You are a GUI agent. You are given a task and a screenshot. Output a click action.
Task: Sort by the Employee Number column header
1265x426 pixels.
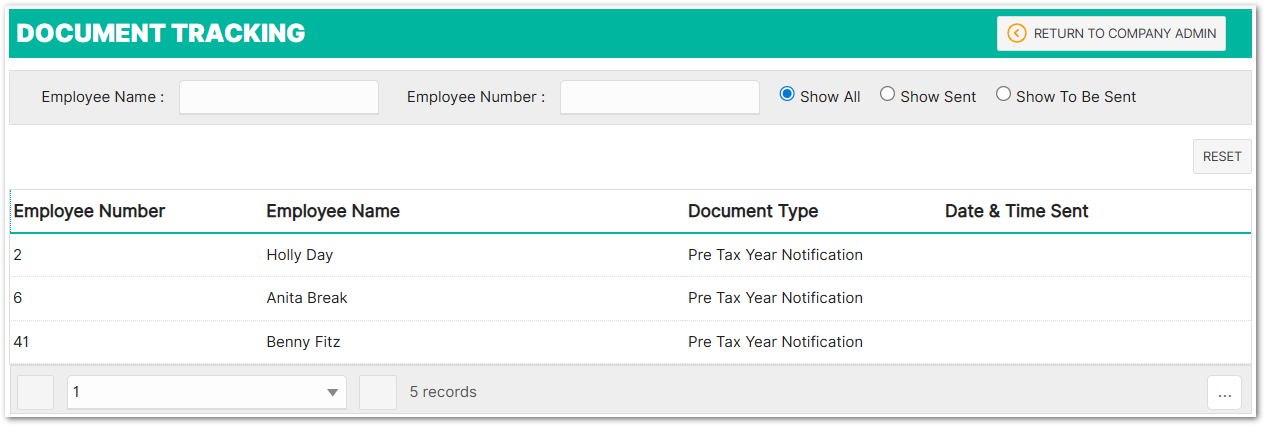(89, 211)
